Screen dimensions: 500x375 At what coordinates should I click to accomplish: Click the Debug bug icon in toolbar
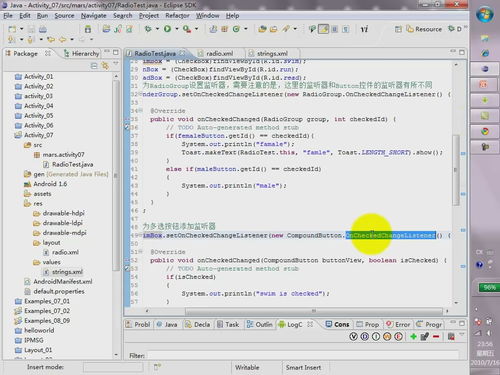click(148, 29)
